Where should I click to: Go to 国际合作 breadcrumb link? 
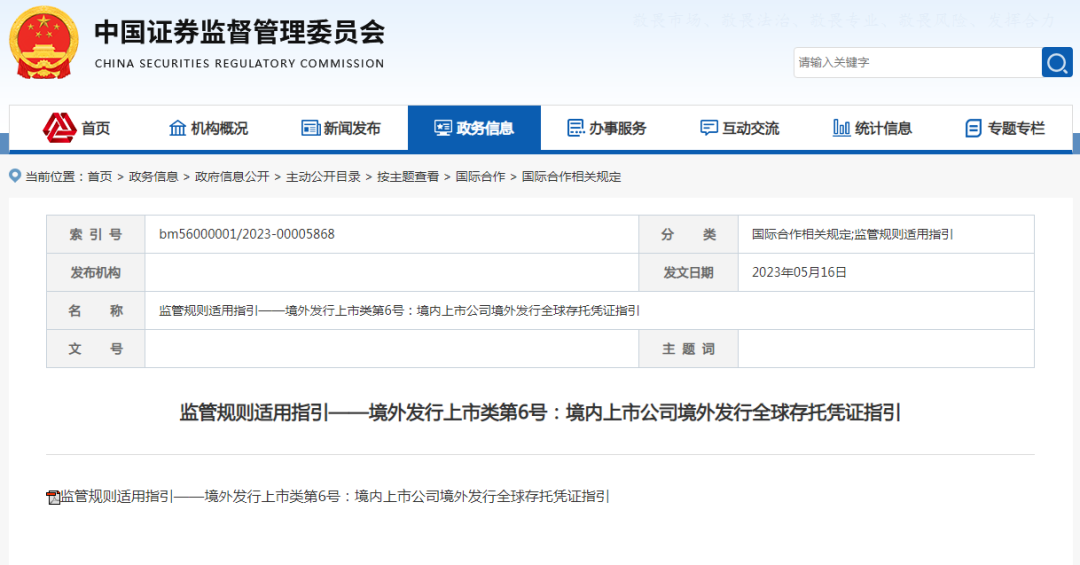click(480, 177)
